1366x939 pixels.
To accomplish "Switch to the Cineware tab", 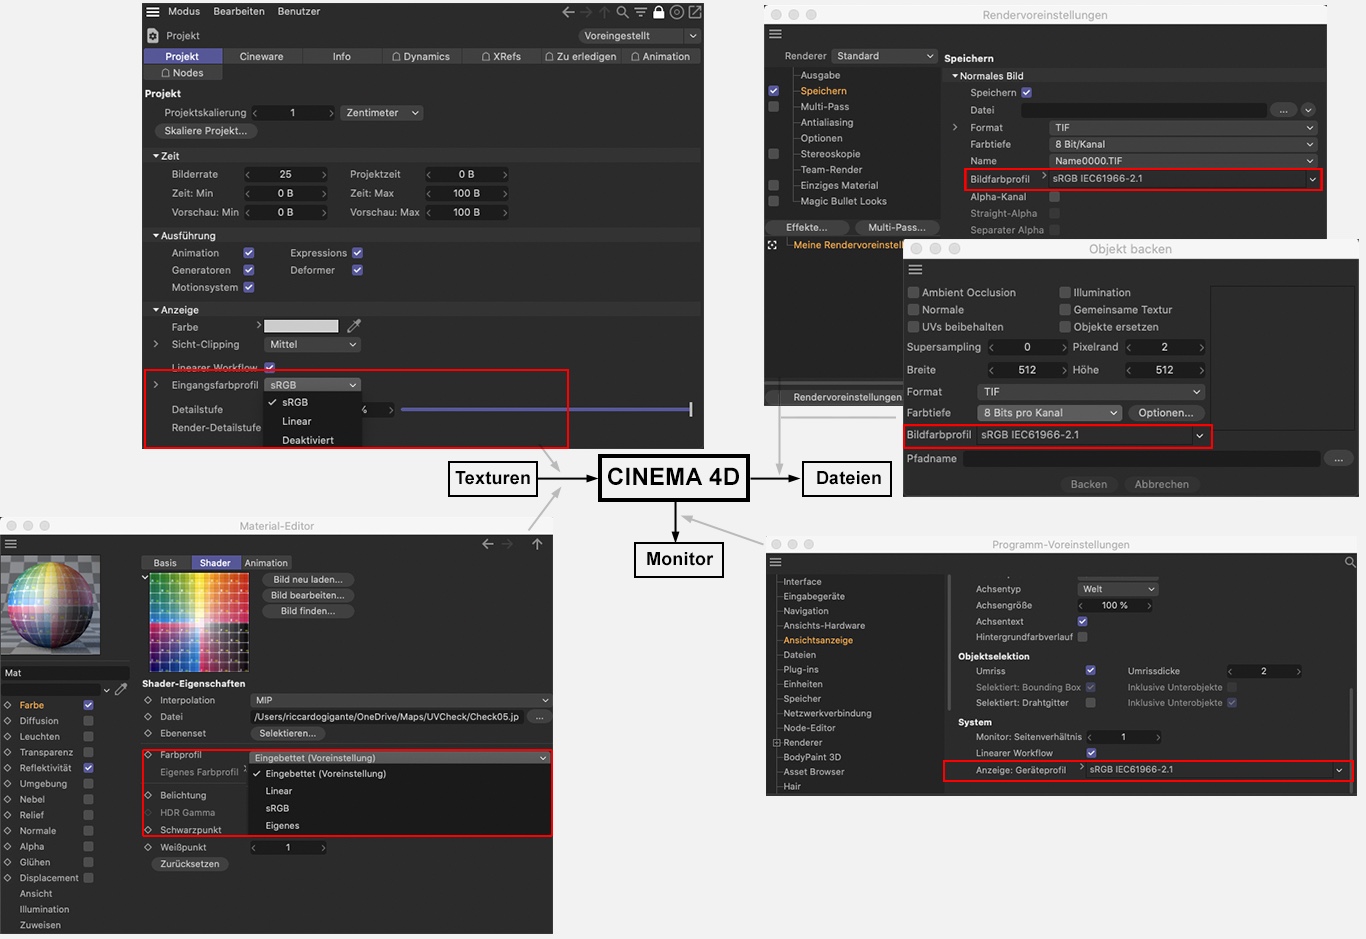I will 261,57.
